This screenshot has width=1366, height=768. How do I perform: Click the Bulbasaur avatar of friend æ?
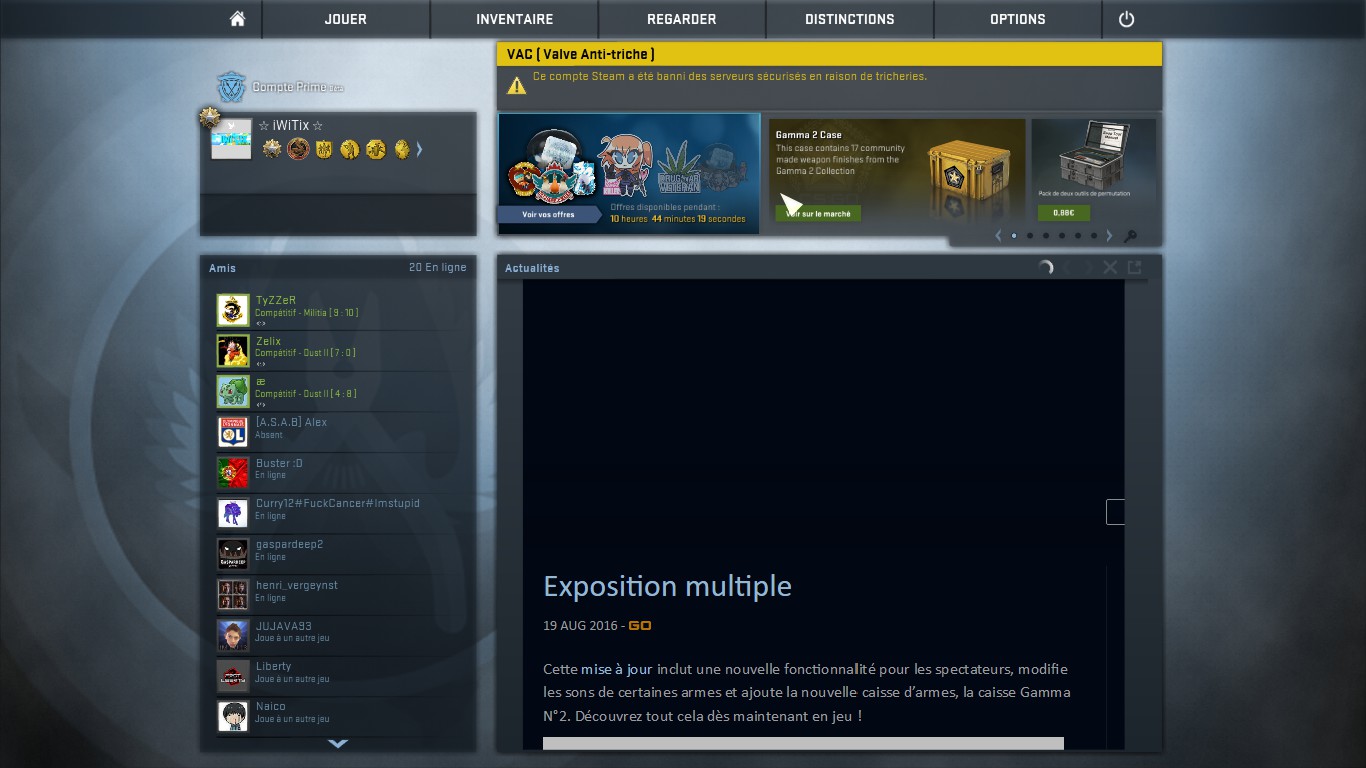tap(233, 391)
